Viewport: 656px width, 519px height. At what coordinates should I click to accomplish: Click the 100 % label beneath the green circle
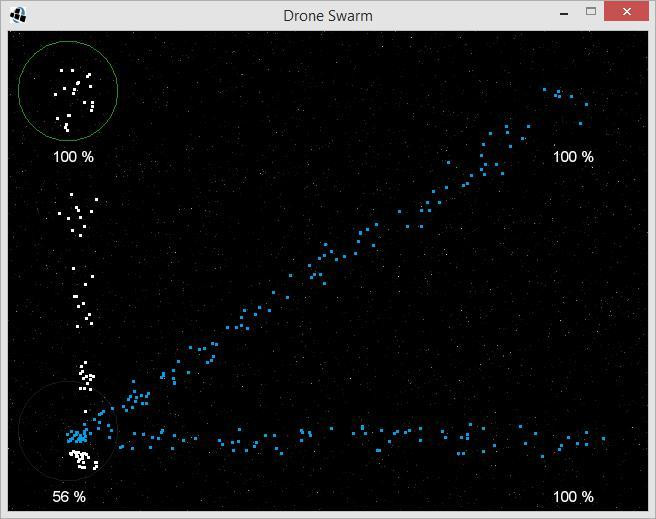tap(73, 157)
